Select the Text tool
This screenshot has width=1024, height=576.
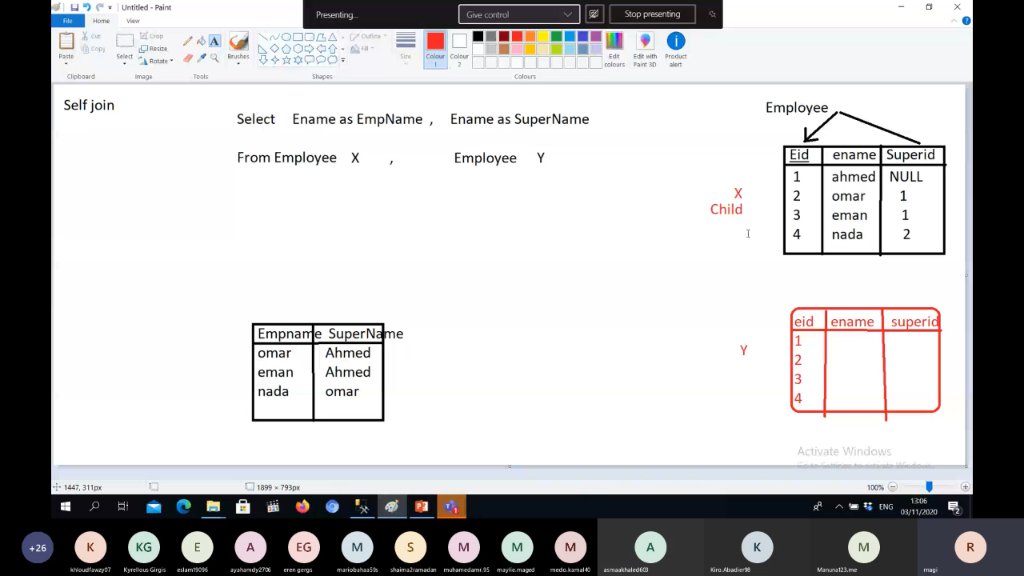tap(214, 41)
